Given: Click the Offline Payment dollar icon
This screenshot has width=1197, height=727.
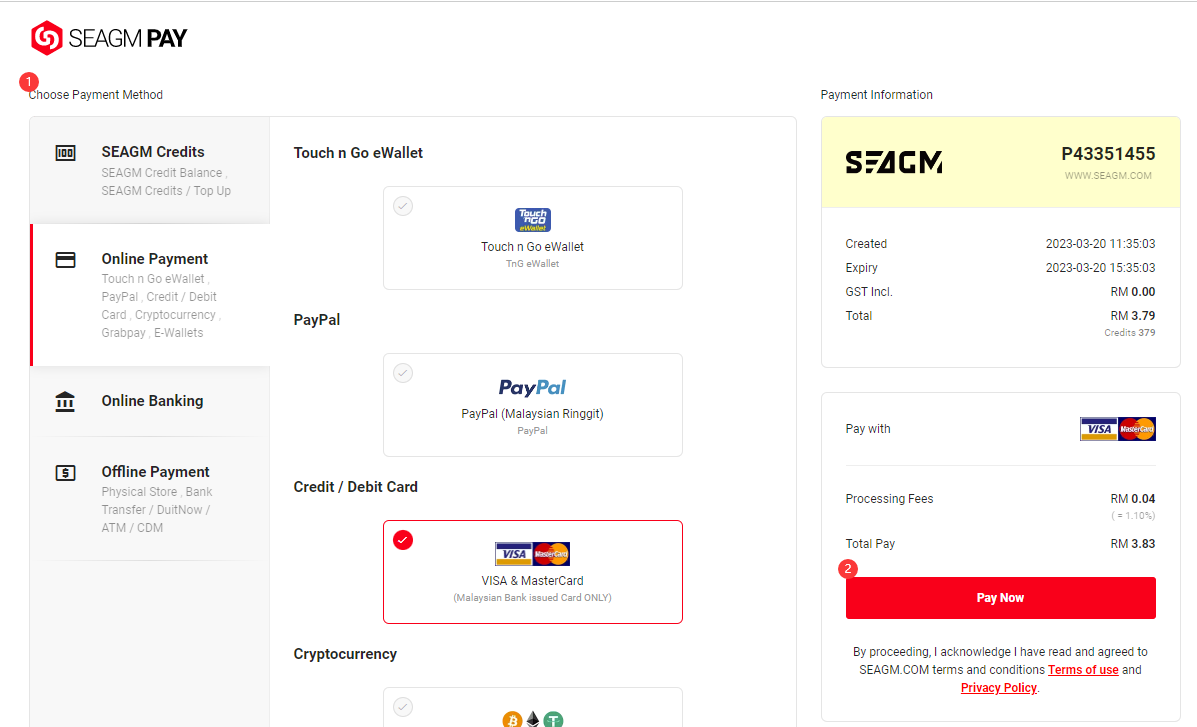Looking at the screenshot, I should click(66, 473).
